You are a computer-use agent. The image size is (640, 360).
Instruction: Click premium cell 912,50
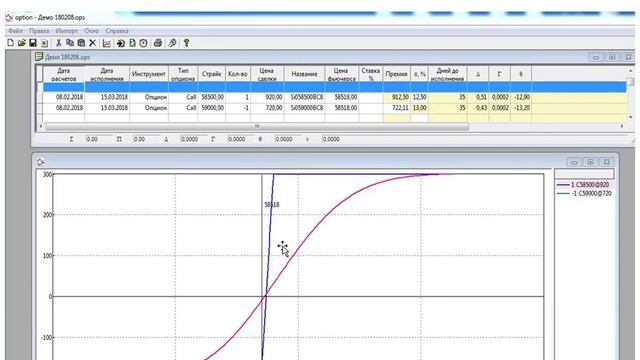397,97
